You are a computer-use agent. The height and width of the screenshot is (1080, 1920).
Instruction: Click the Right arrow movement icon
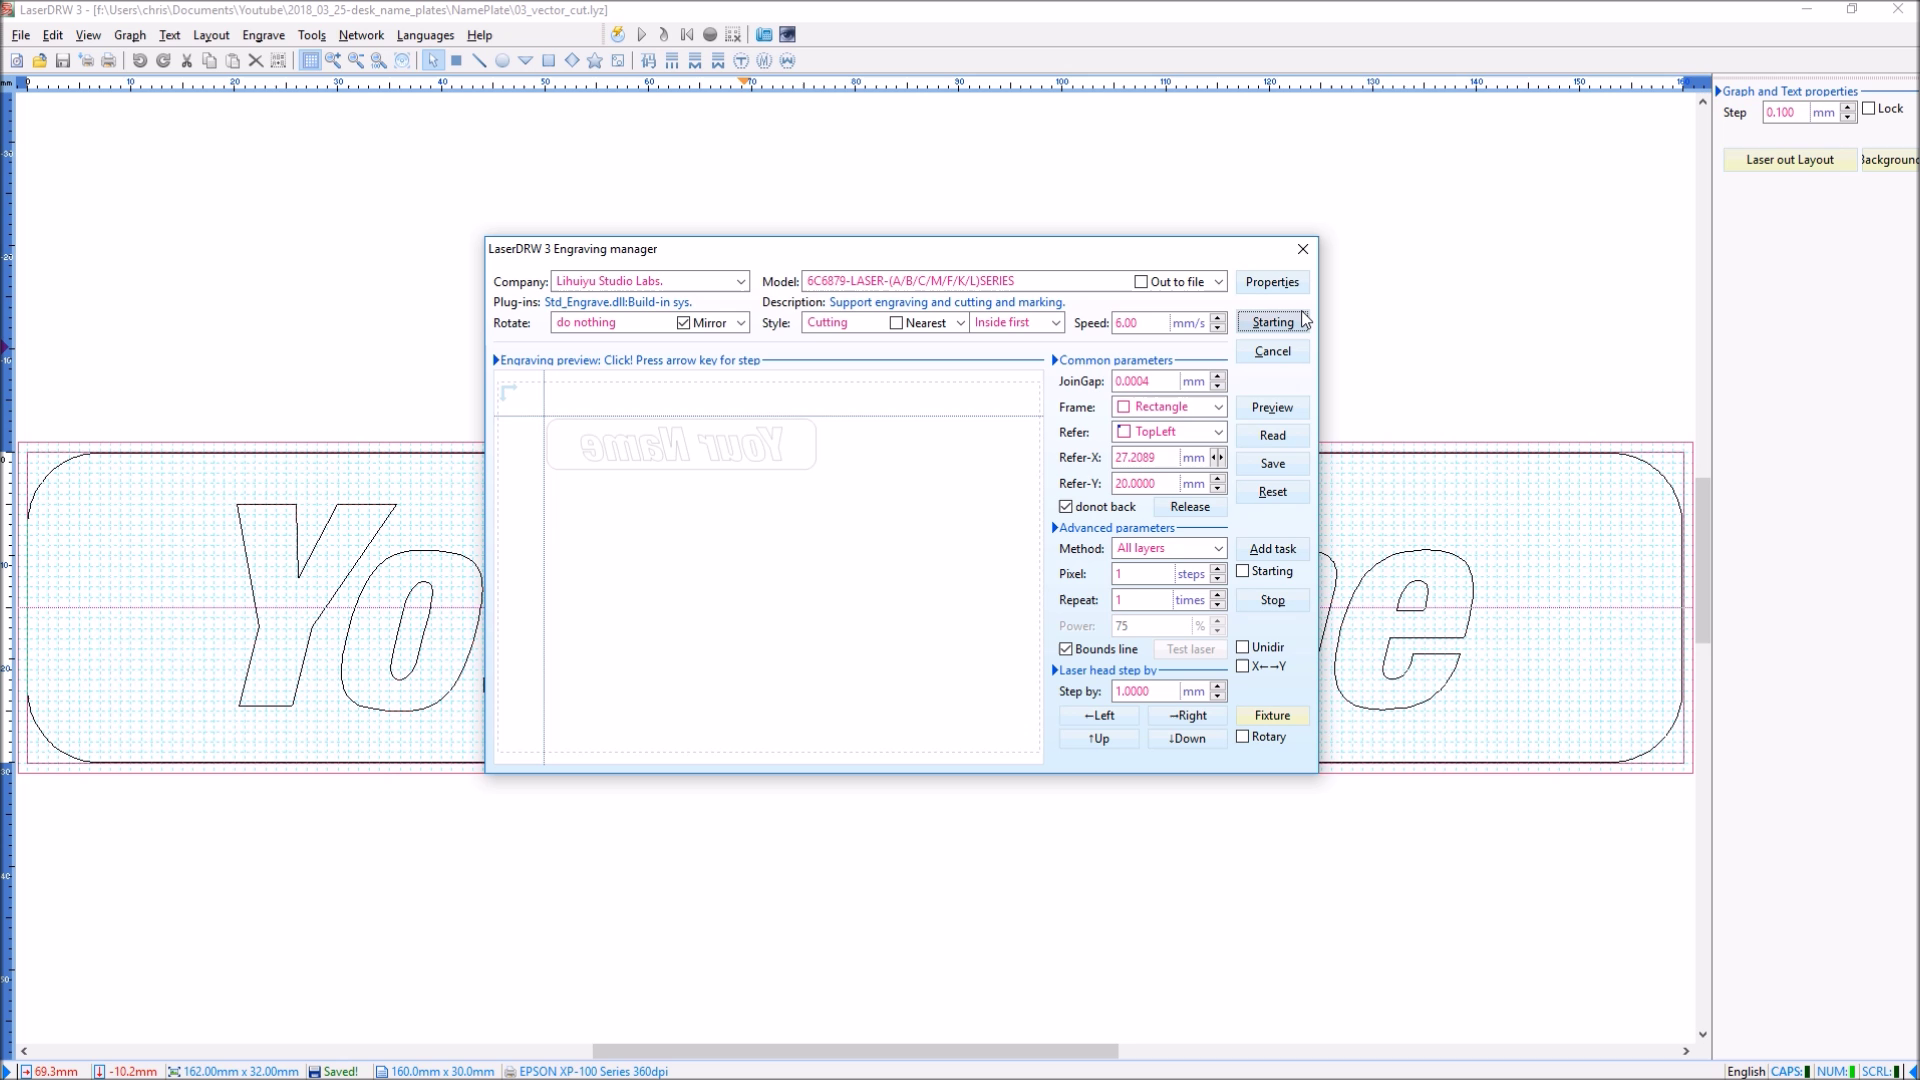point(1187,715)
